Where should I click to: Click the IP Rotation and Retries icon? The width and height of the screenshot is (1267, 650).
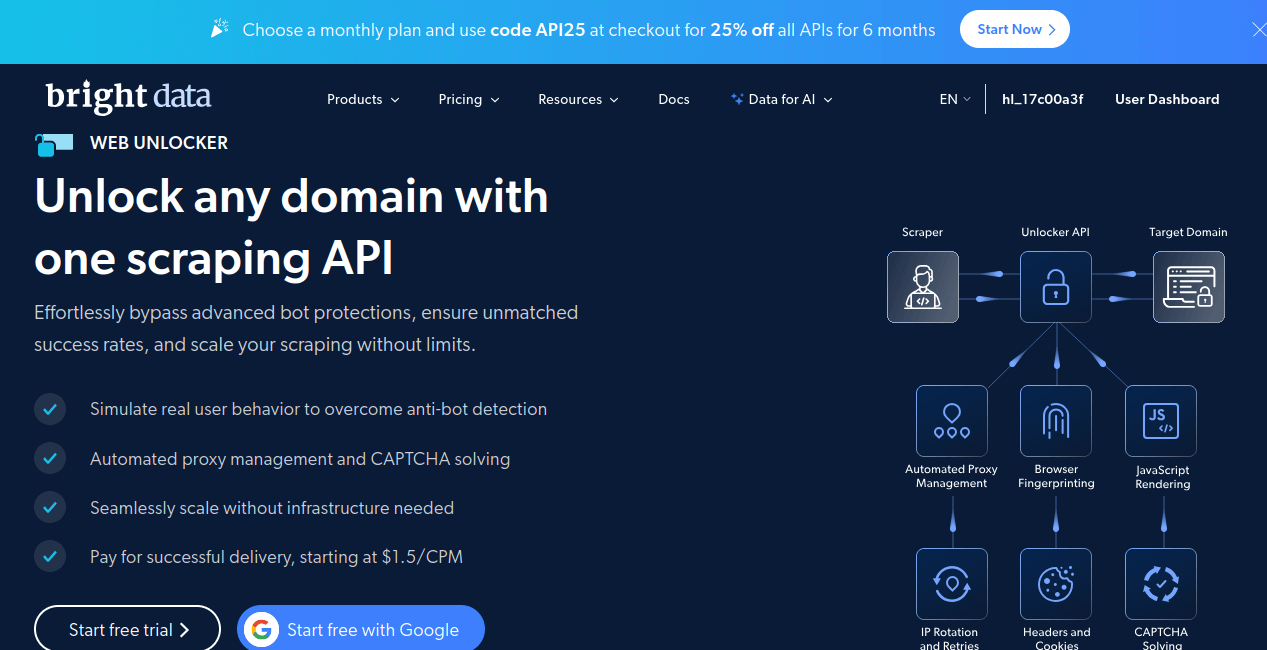[x=951, y=583]
